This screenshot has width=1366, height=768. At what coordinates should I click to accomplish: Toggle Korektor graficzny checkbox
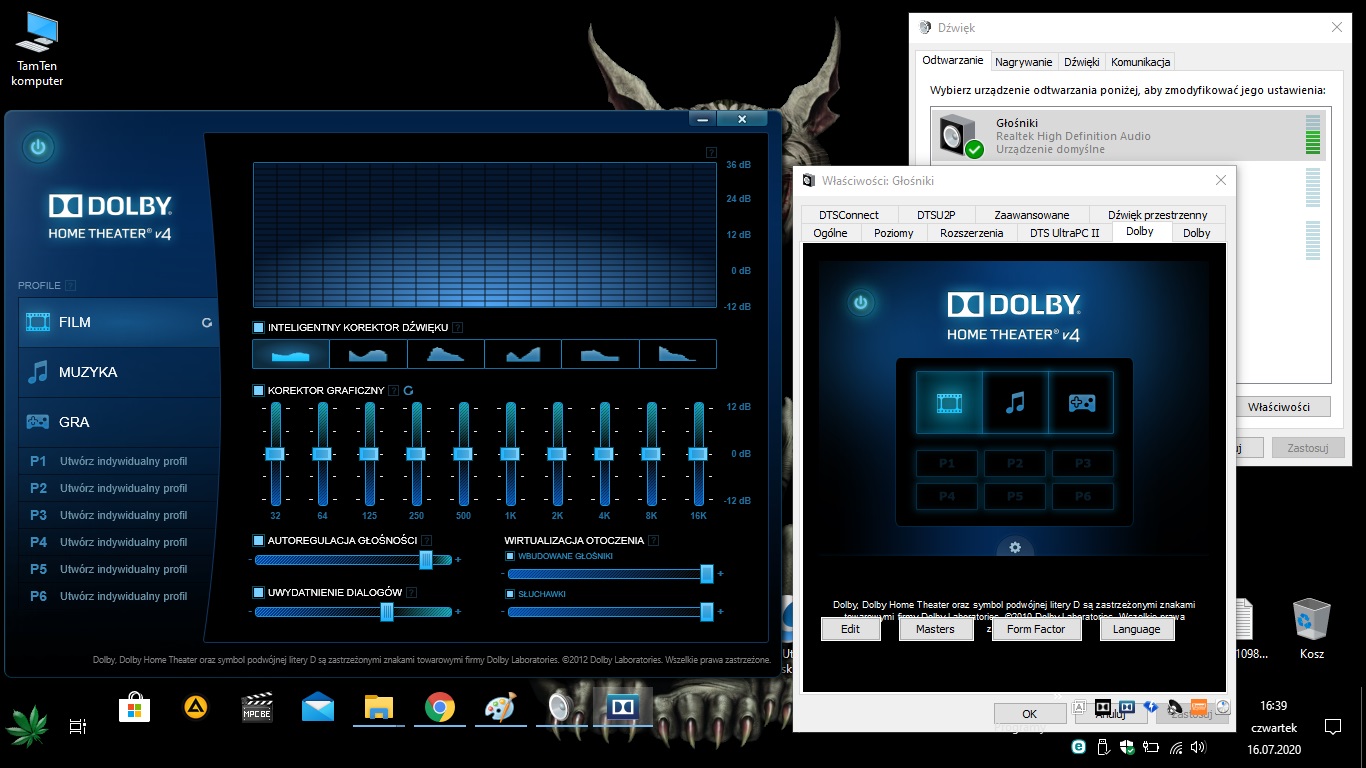coord(258,390)
